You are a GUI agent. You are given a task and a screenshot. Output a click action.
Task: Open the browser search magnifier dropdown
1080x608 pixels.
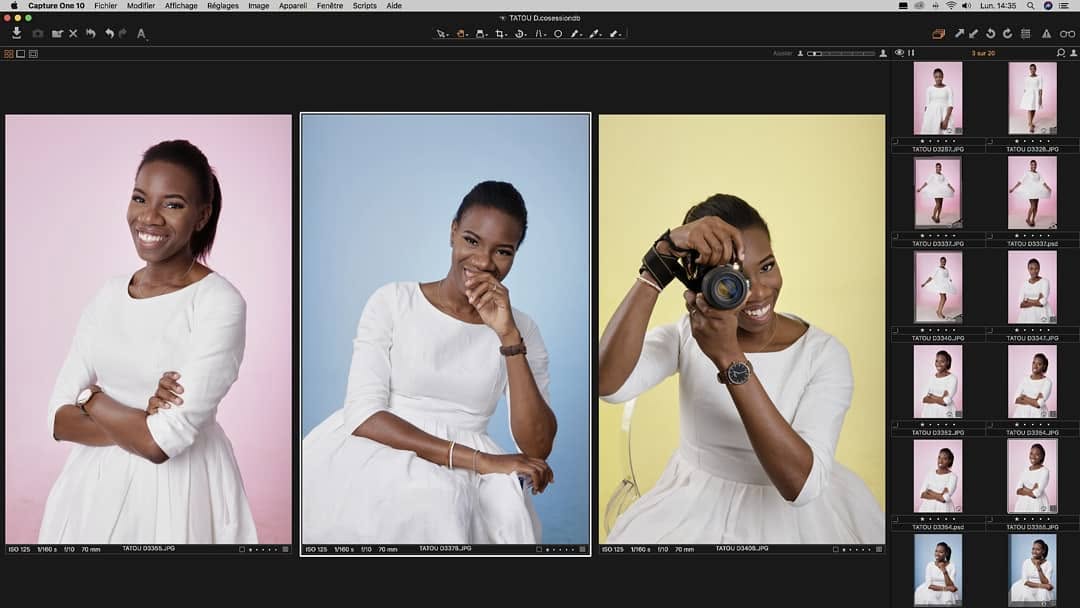coord(1061,53)
